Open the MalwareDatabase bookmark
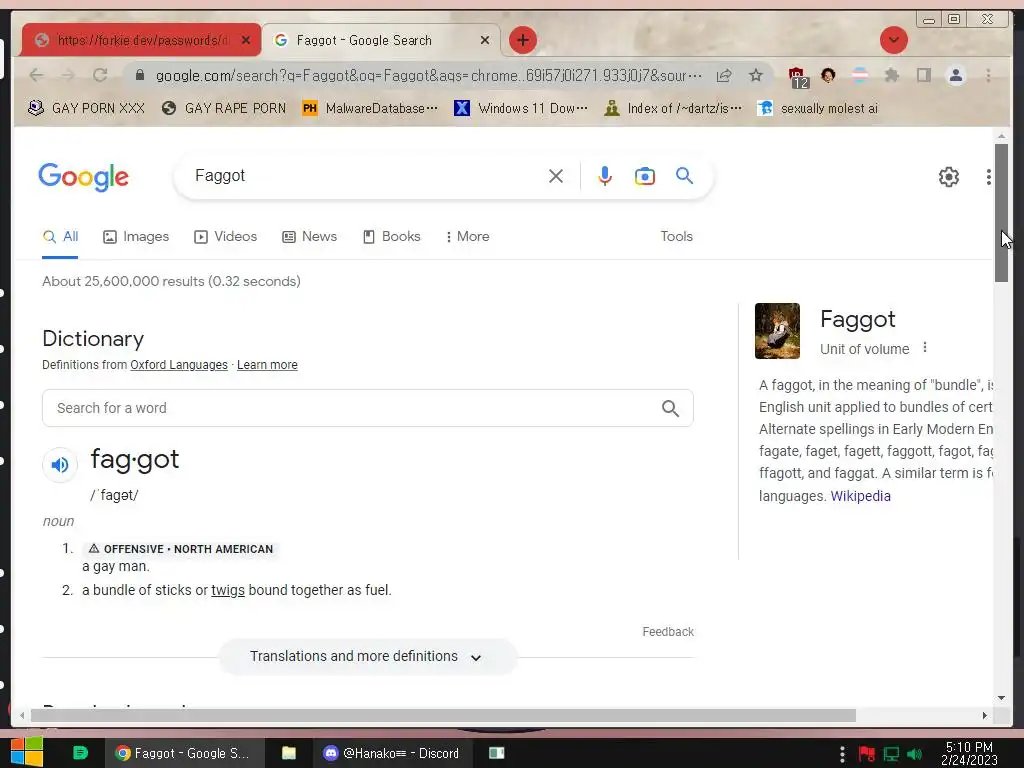1024x768 pixels. [370, 108]
